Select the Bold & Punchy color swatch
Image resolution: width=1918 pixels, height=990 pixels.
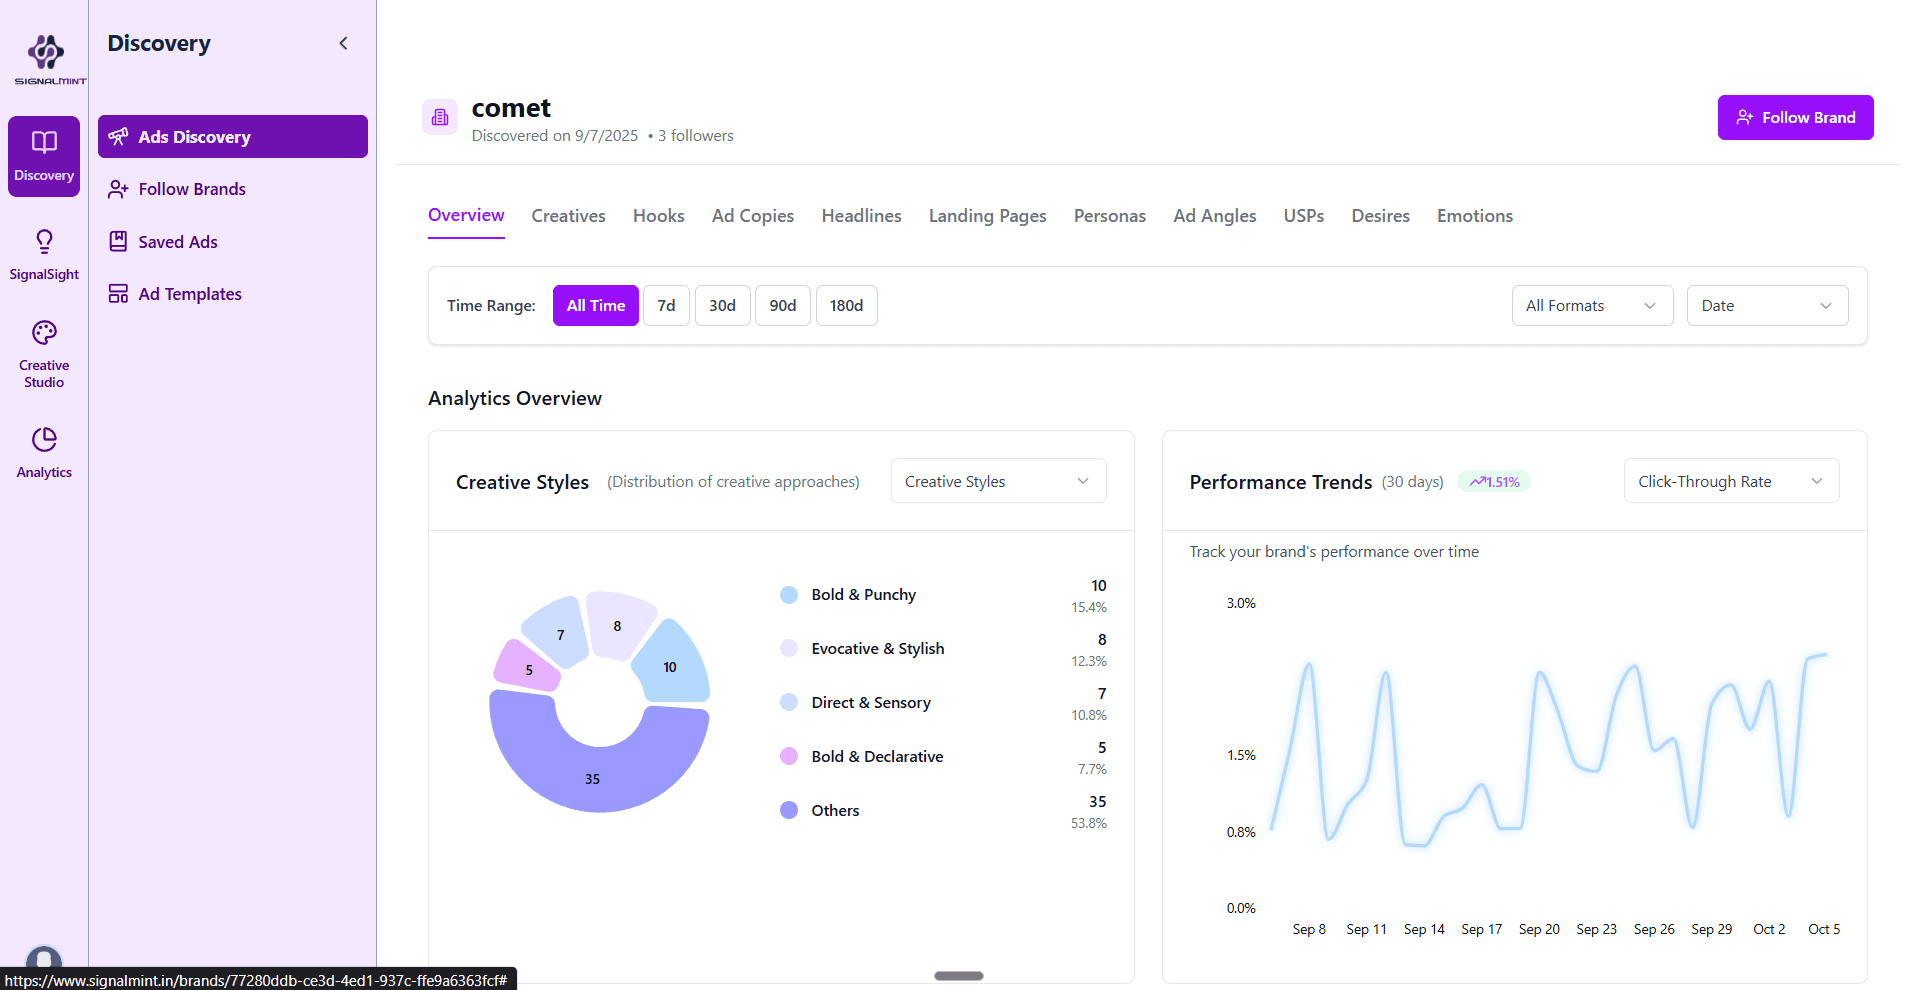789,594
